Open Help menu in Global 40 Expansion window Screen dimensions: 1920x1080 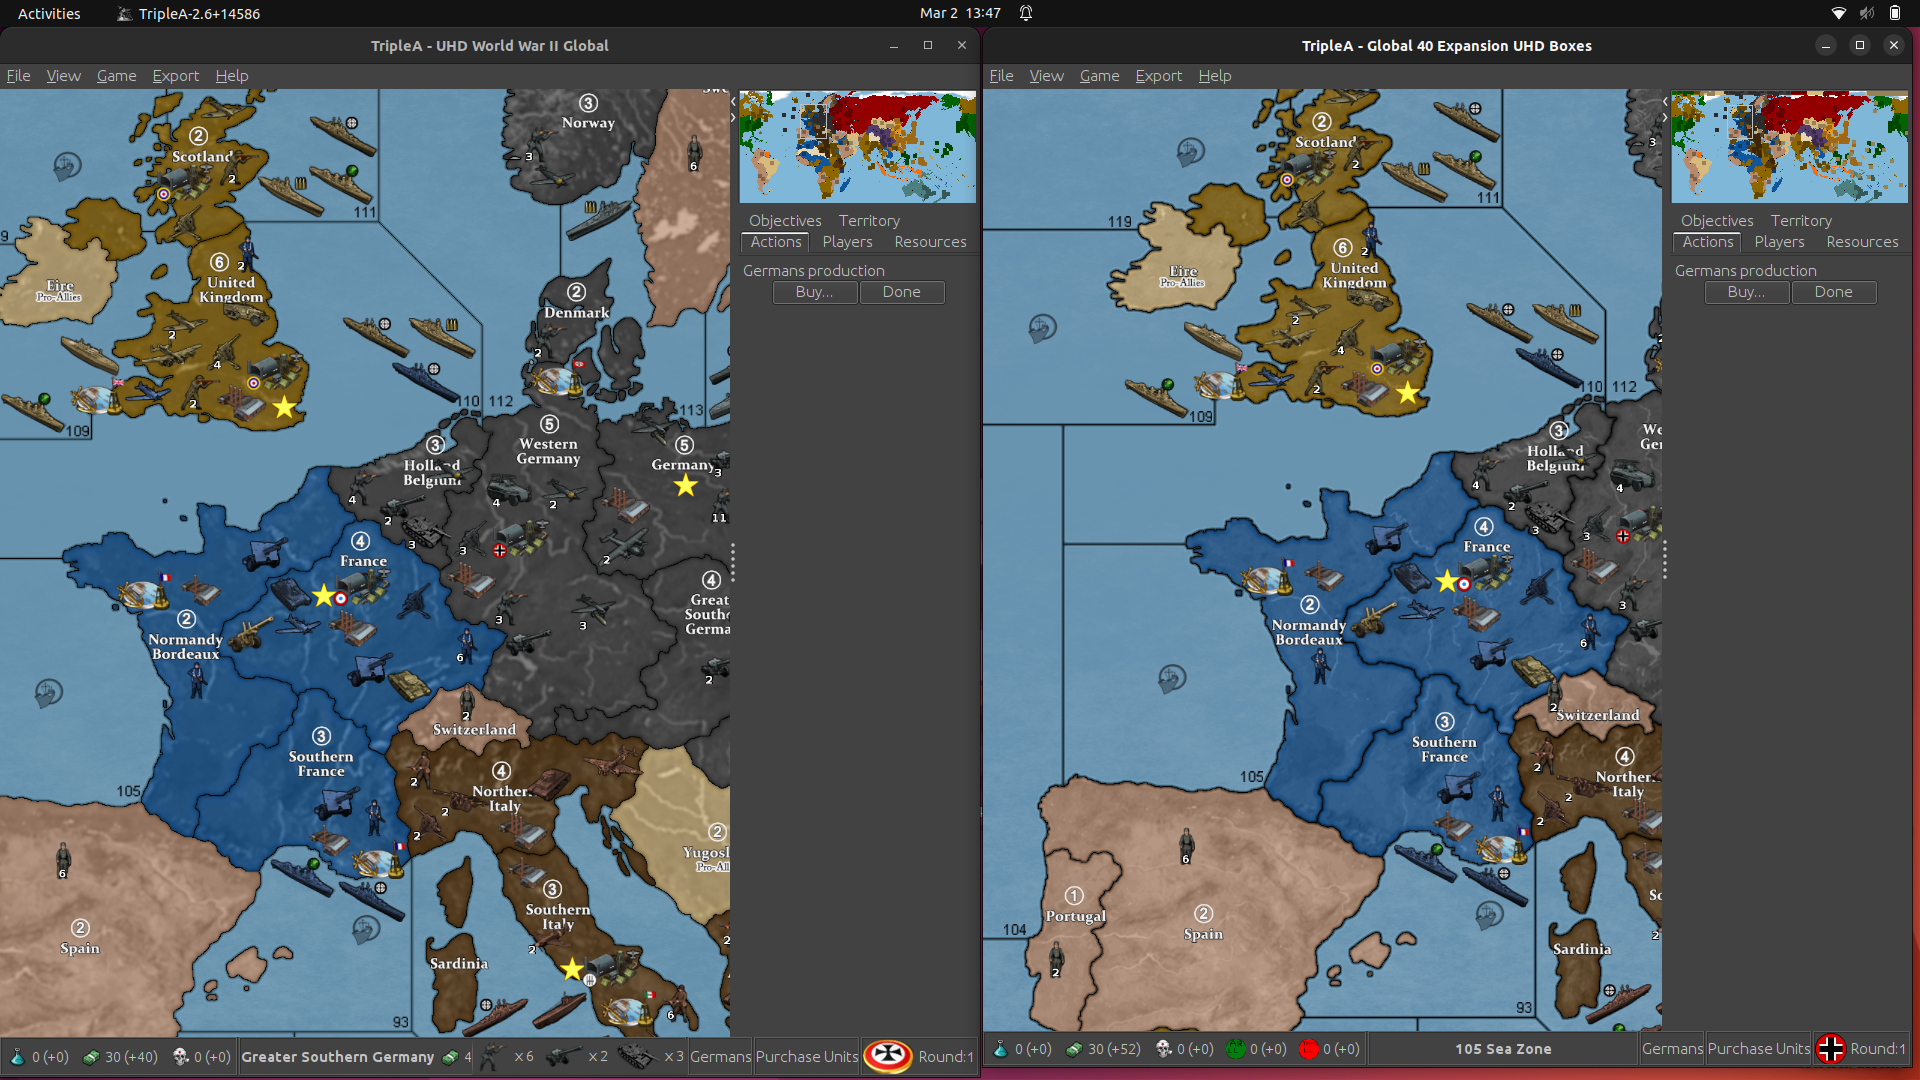(x=1215, y=75)
